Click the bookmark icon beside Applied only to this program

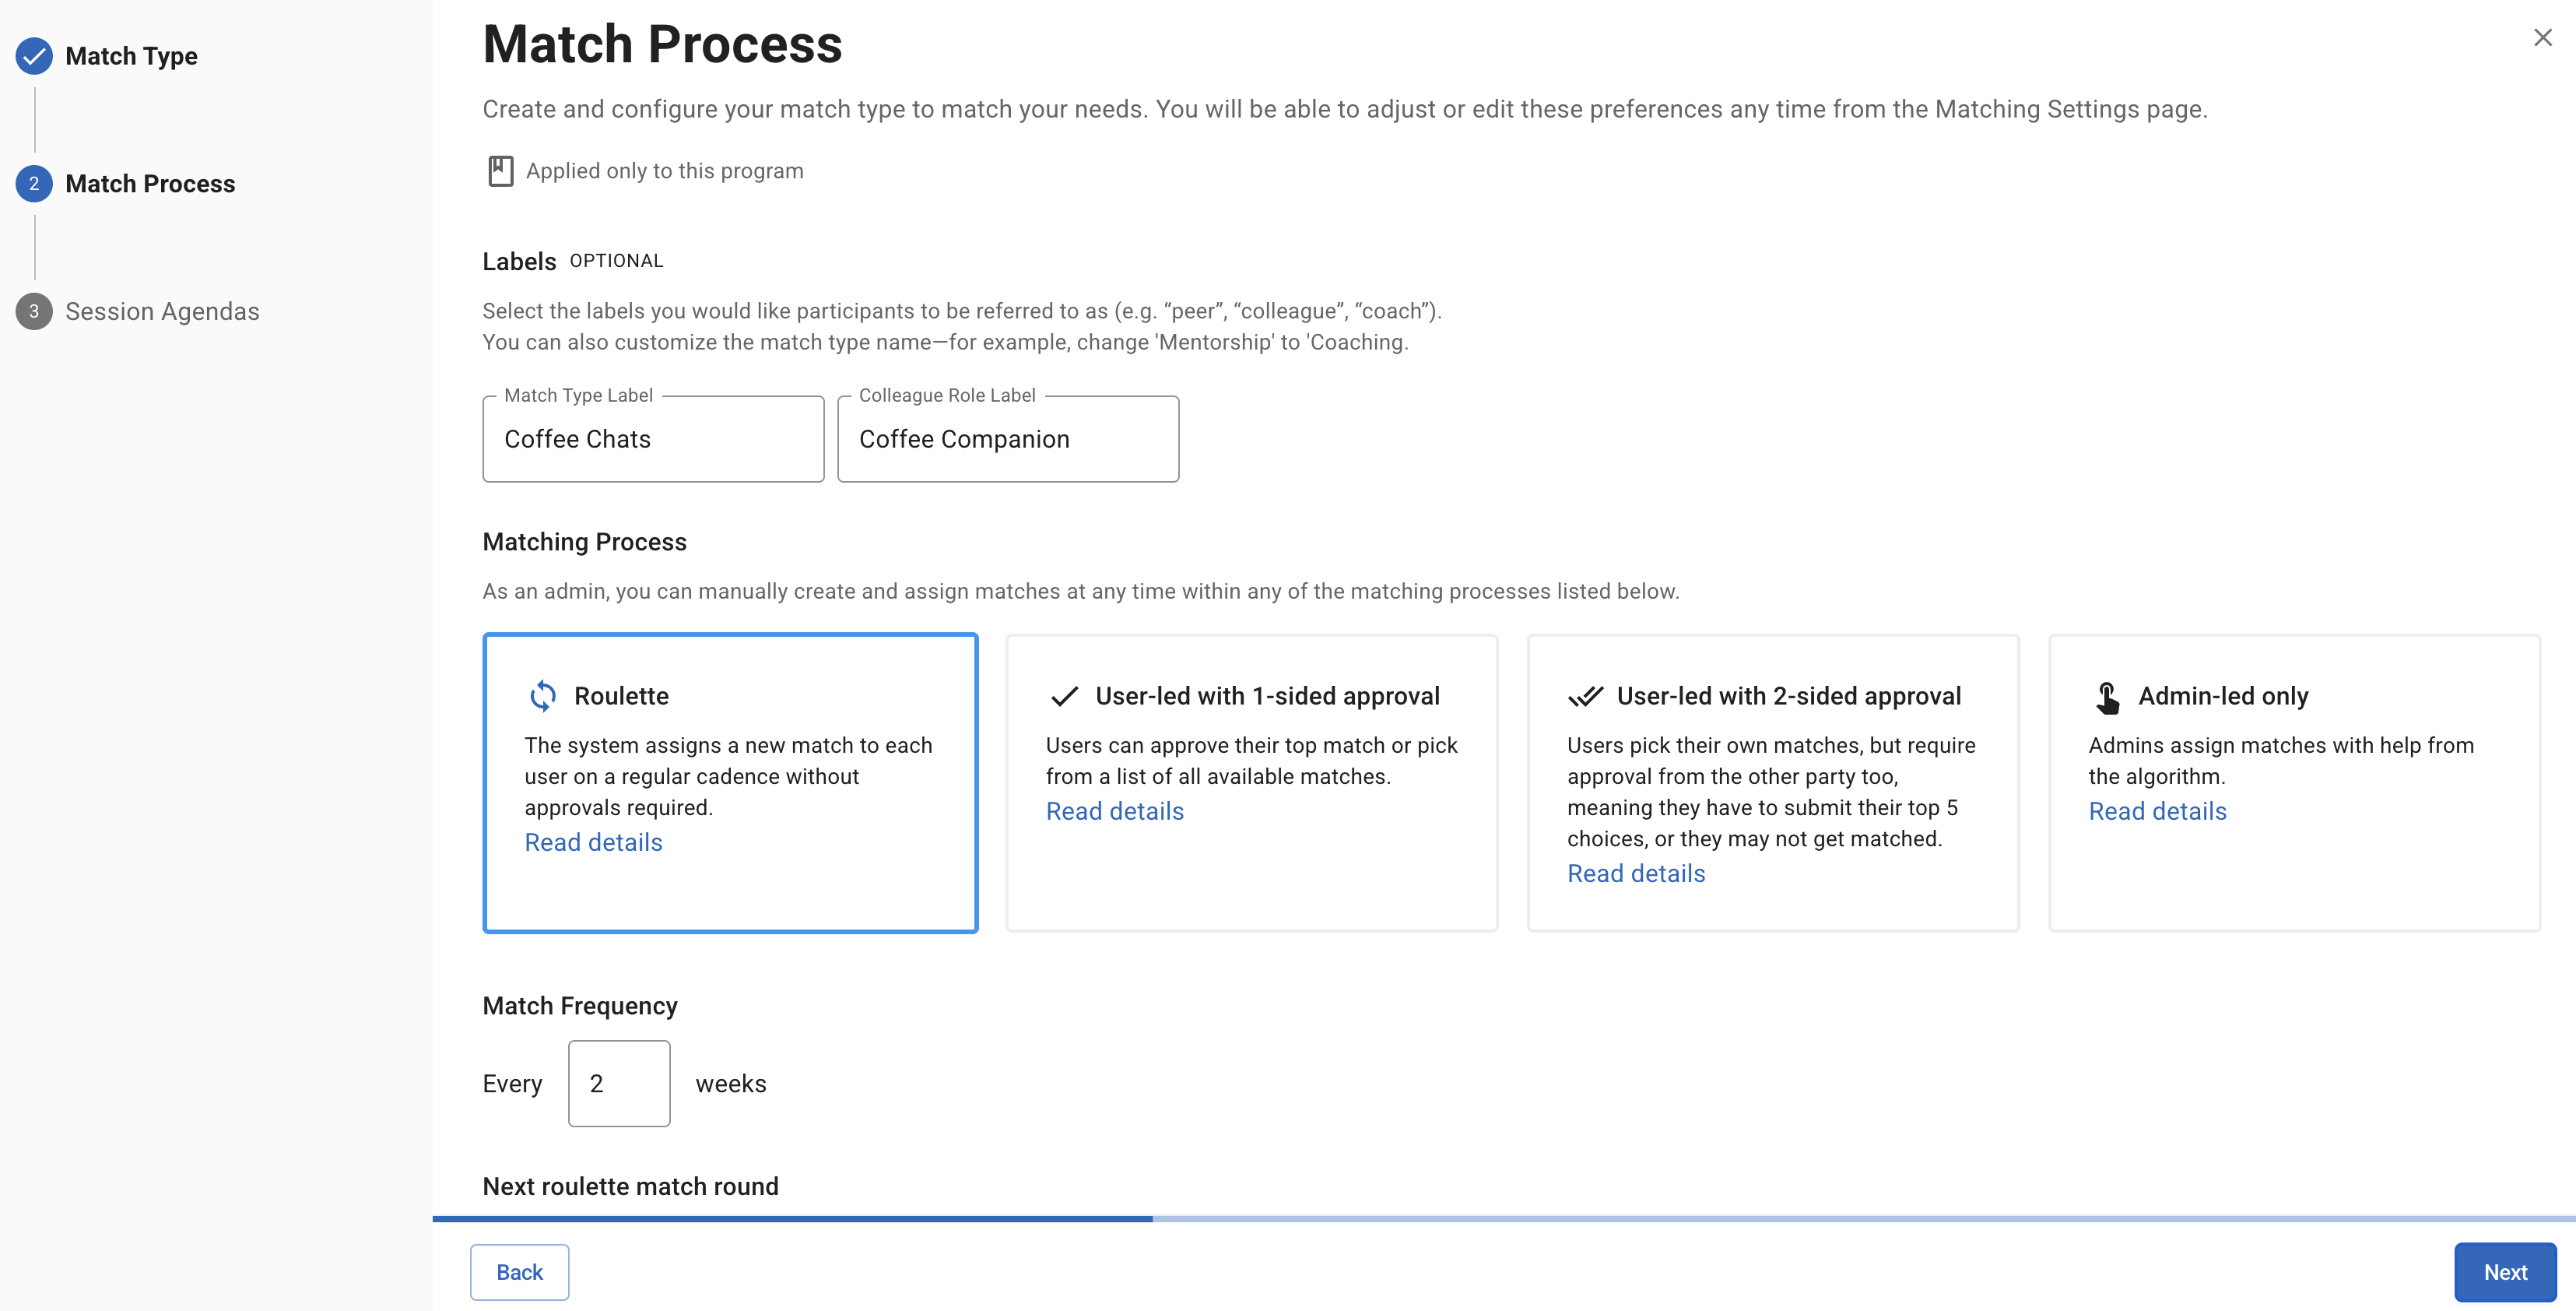point(500,171)
